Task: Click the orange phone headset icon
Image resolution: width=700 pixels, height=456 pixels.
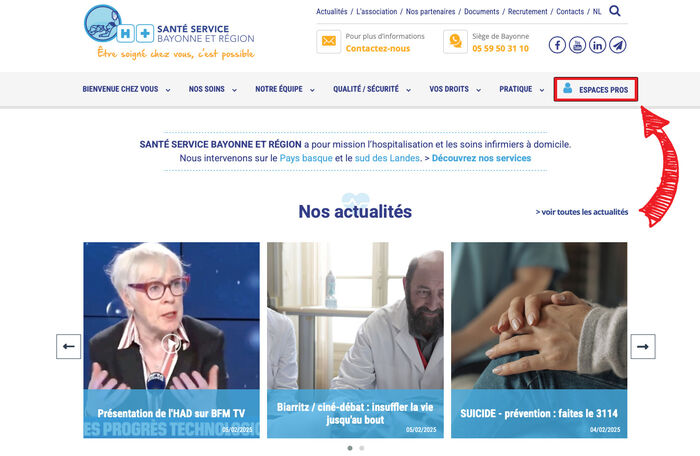Action: [x=455, y=42]
